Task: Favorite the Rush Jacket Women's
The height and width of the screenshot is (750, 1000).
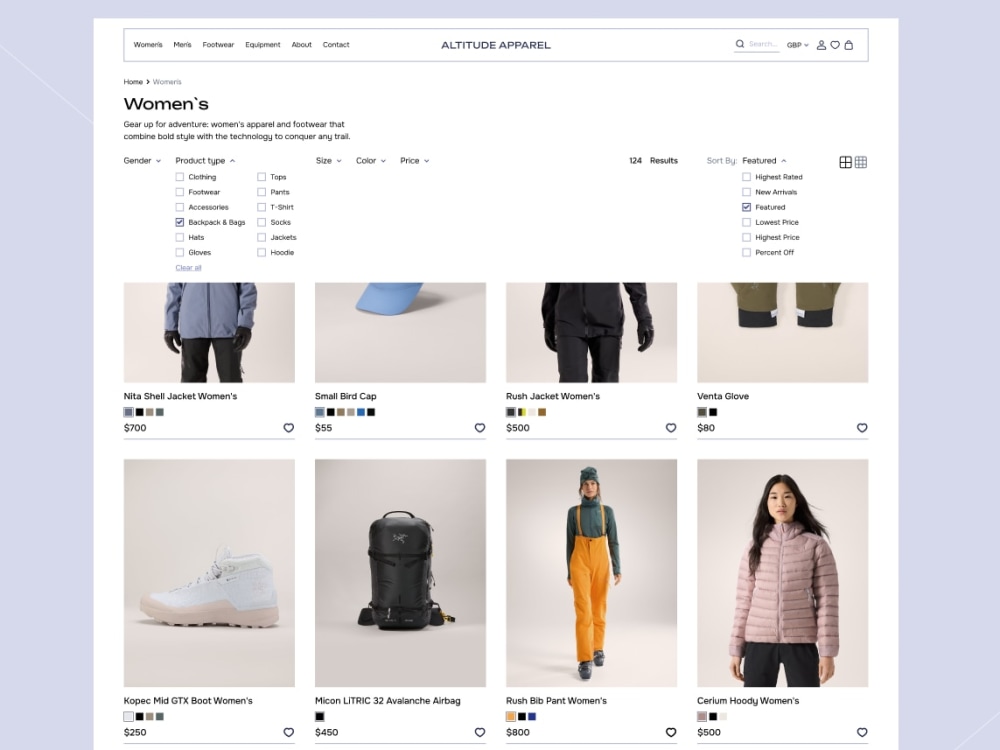Action: (x=671, y=428)
